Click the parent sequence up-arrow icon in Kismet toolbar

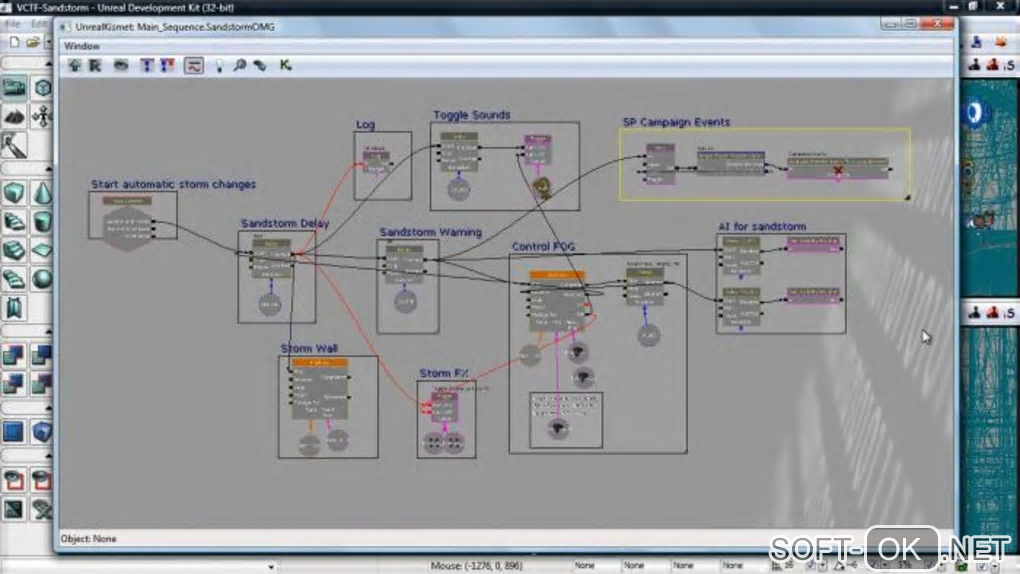75,65
